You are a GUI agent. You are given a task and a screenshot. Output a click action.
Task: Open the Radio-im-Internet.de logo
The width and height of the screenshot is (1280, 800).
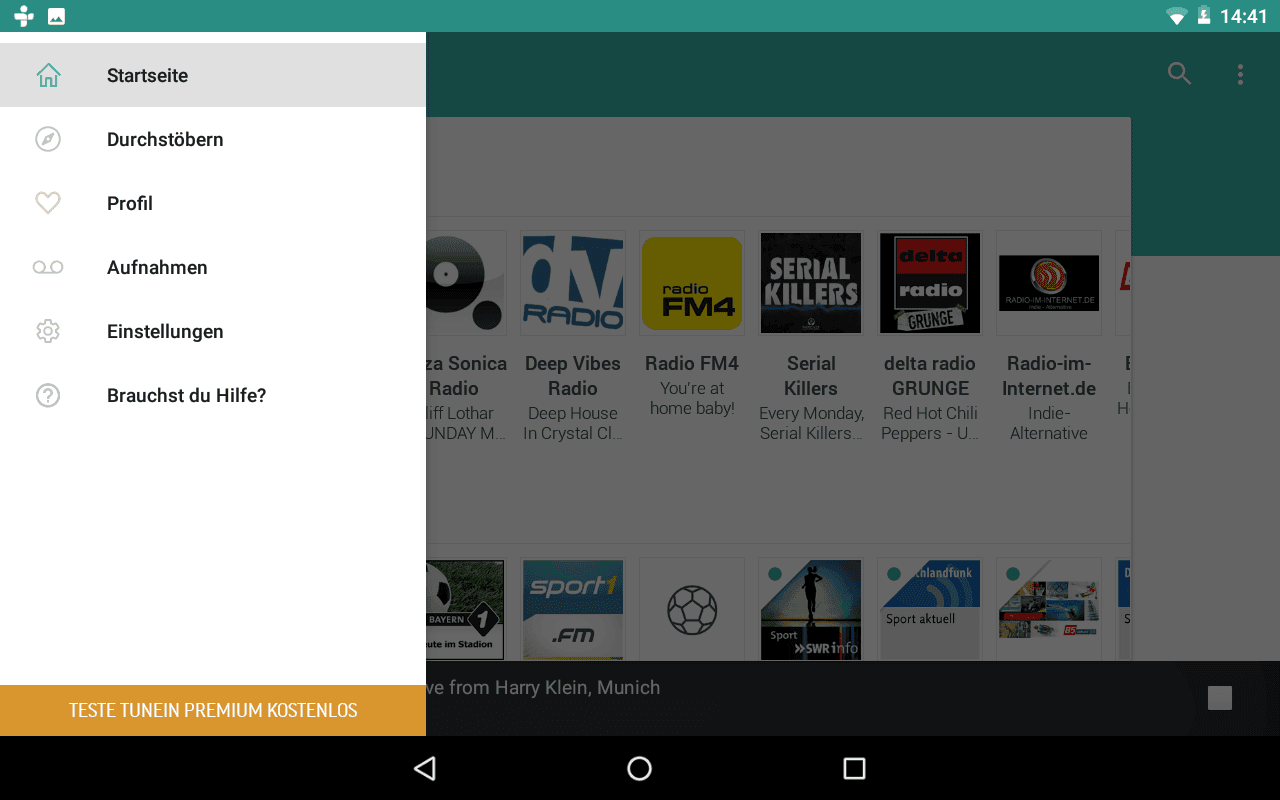click(1049, 283)
